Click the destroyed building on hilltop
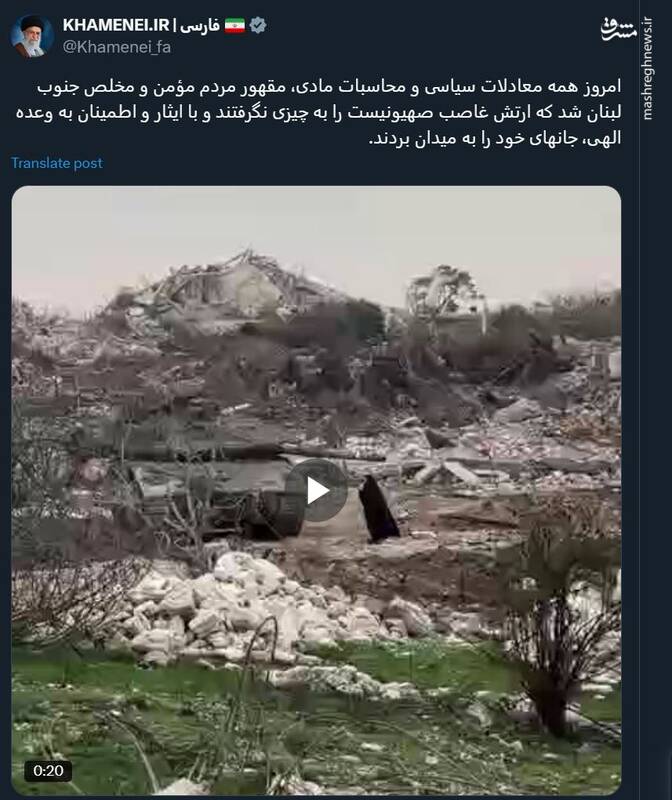 [x=230, y=286]
